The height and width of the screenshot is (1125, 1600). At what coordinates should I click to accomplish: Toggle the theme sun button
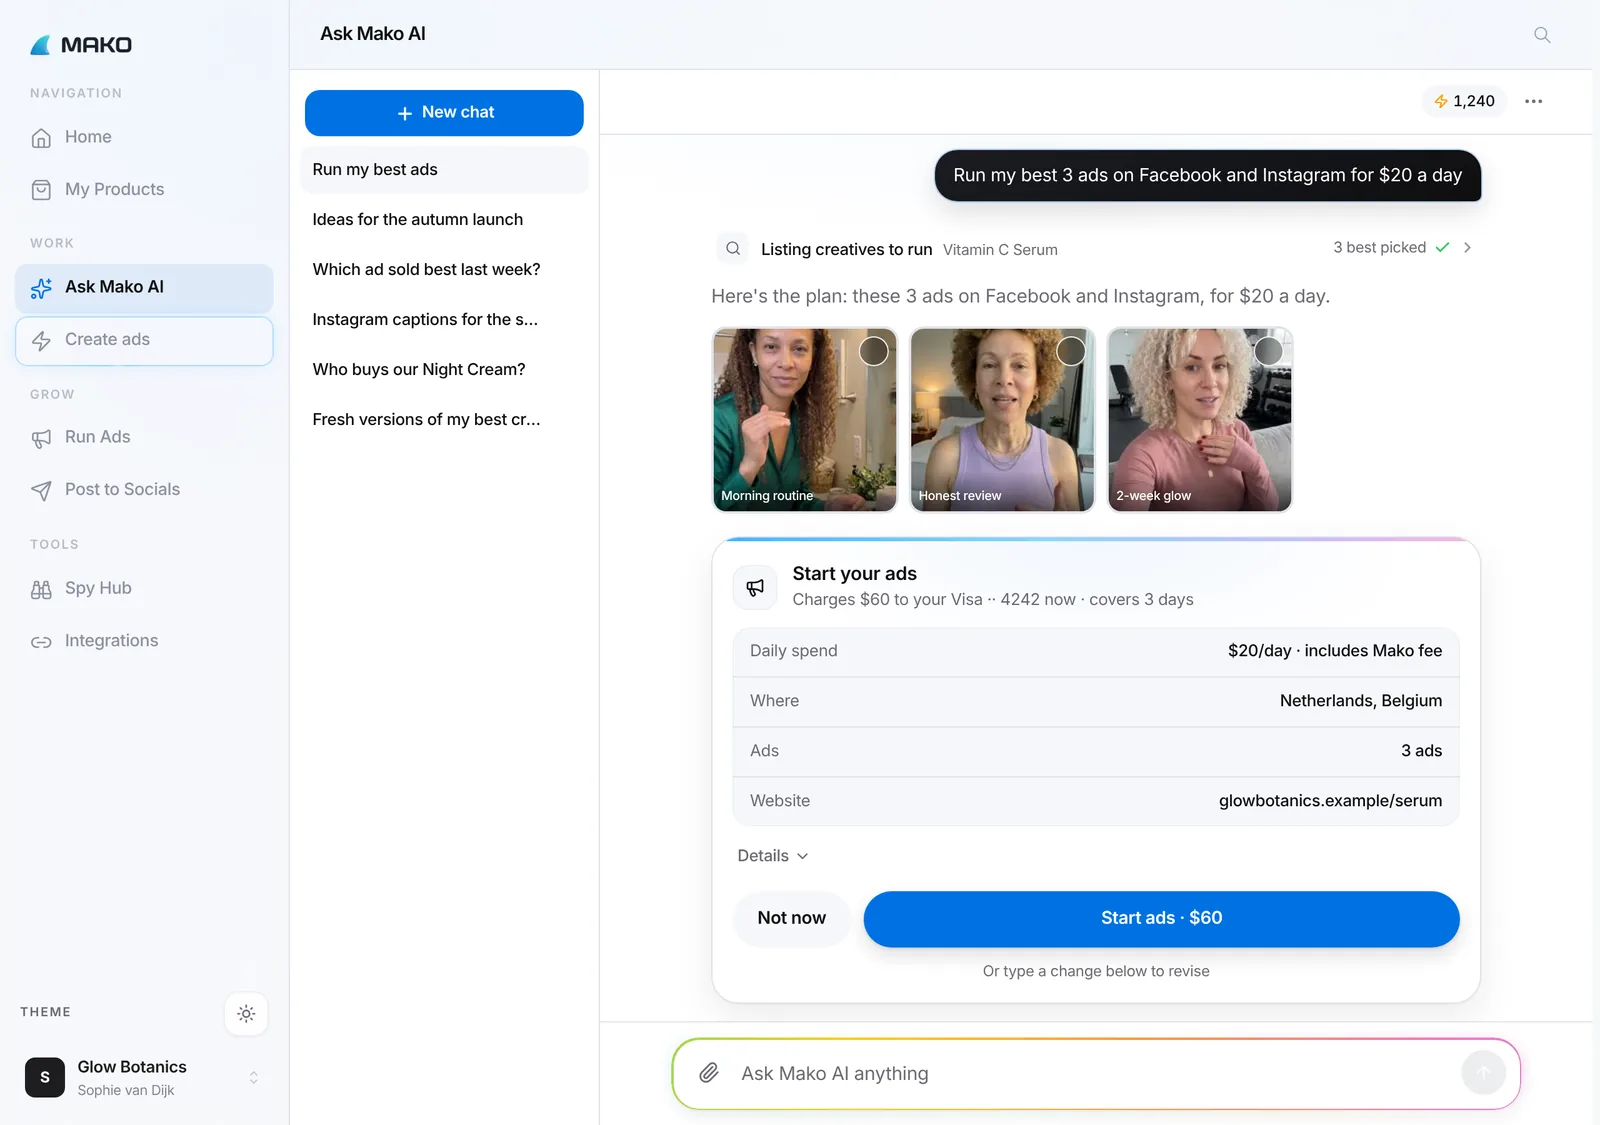pos(246,1013)
